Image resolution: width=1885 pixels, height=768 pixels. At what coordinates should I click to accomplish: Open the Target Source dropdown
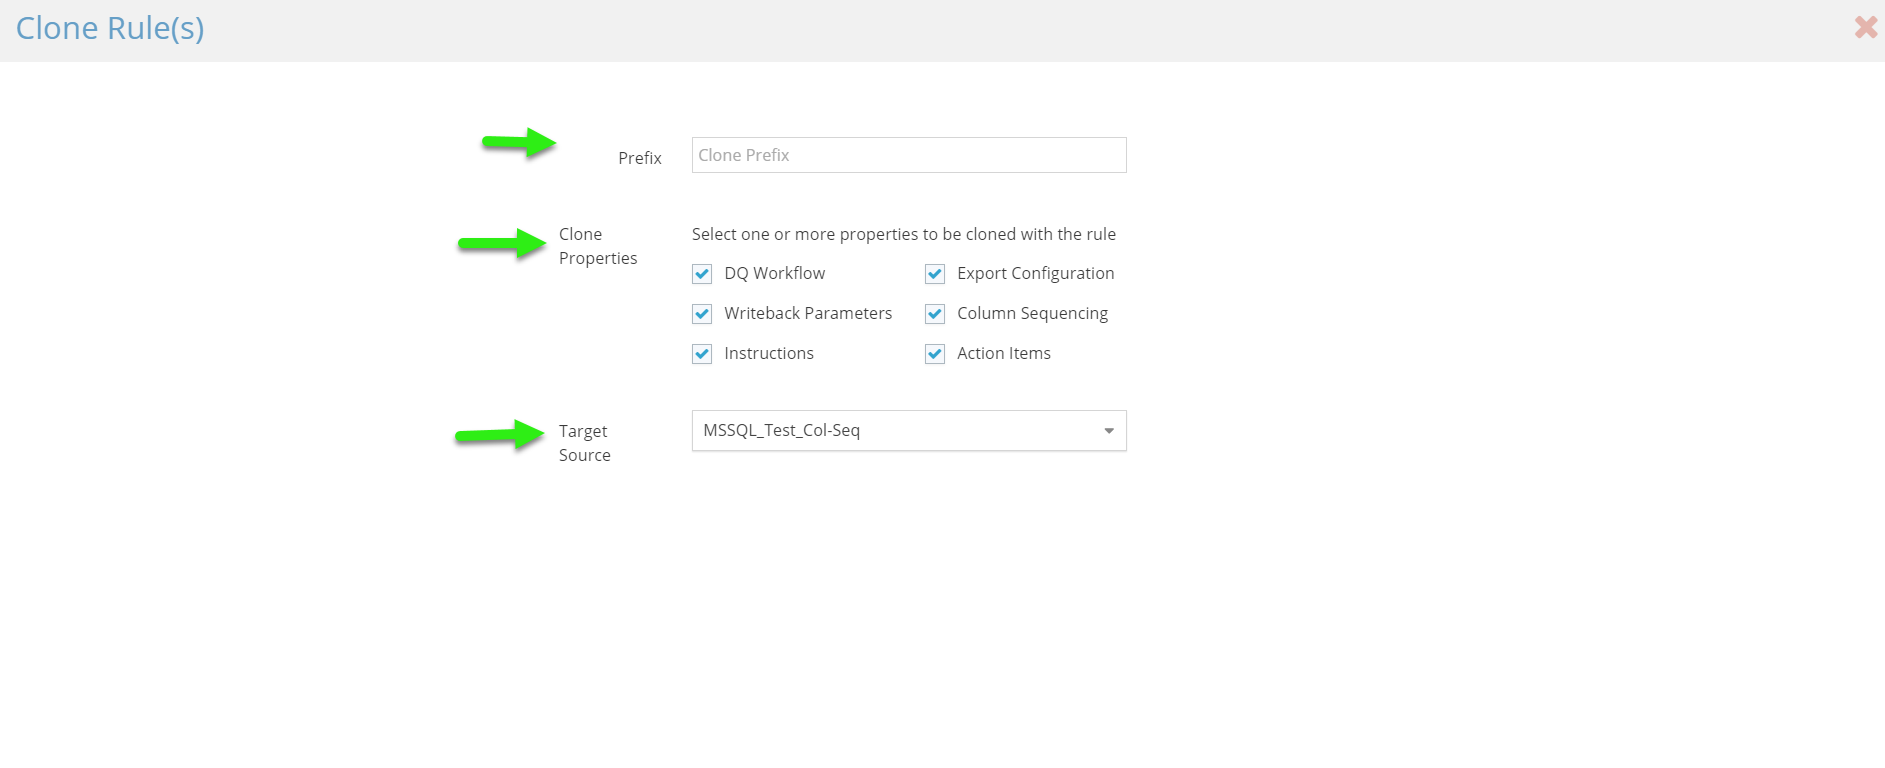point(909,430)
